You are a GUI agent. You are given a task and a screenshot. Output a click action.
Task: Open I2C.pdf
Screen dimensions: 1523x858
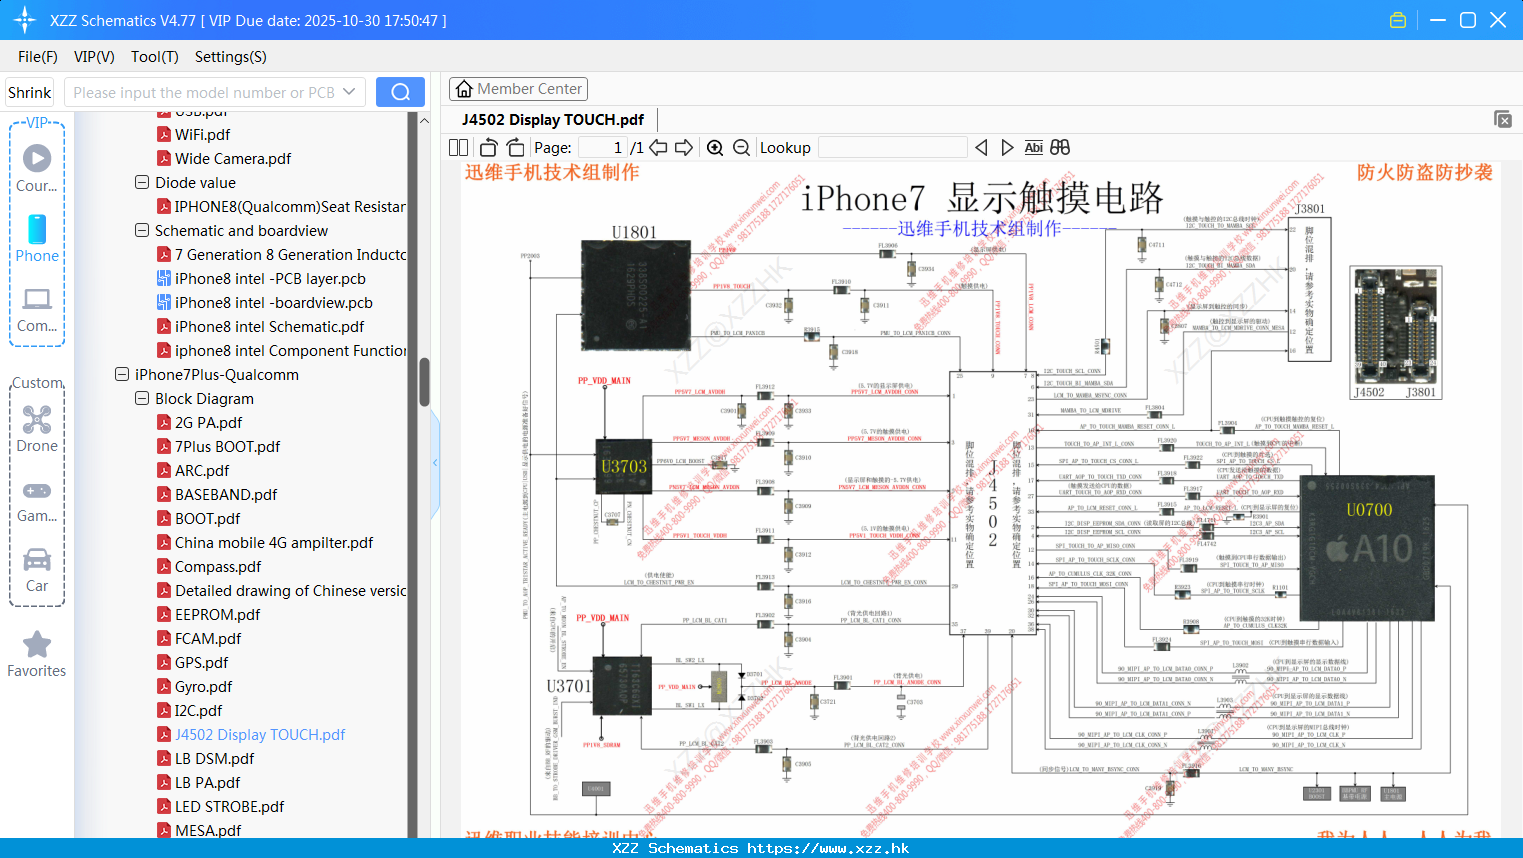[198, 710]
